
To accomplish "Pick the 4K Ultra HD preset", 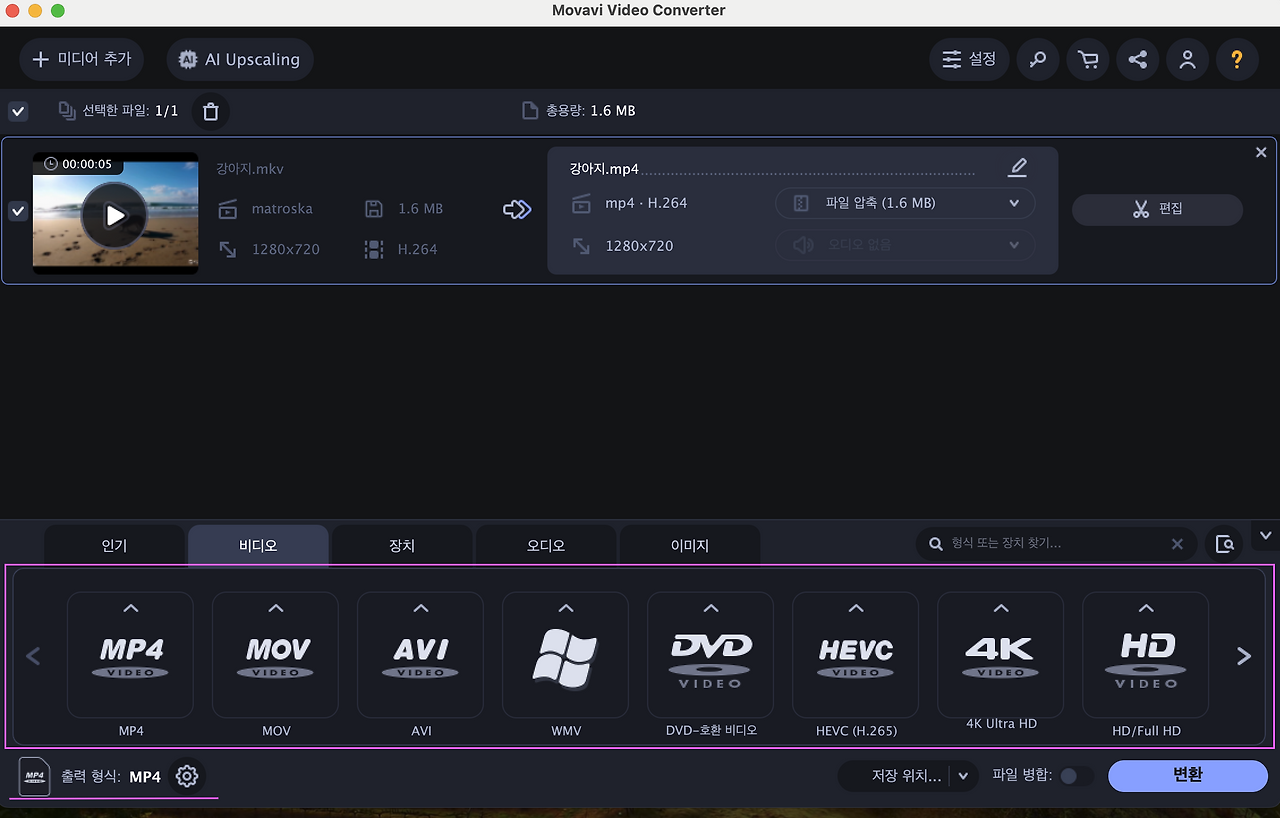I will pyautogui.click(x=1000, y=655).
